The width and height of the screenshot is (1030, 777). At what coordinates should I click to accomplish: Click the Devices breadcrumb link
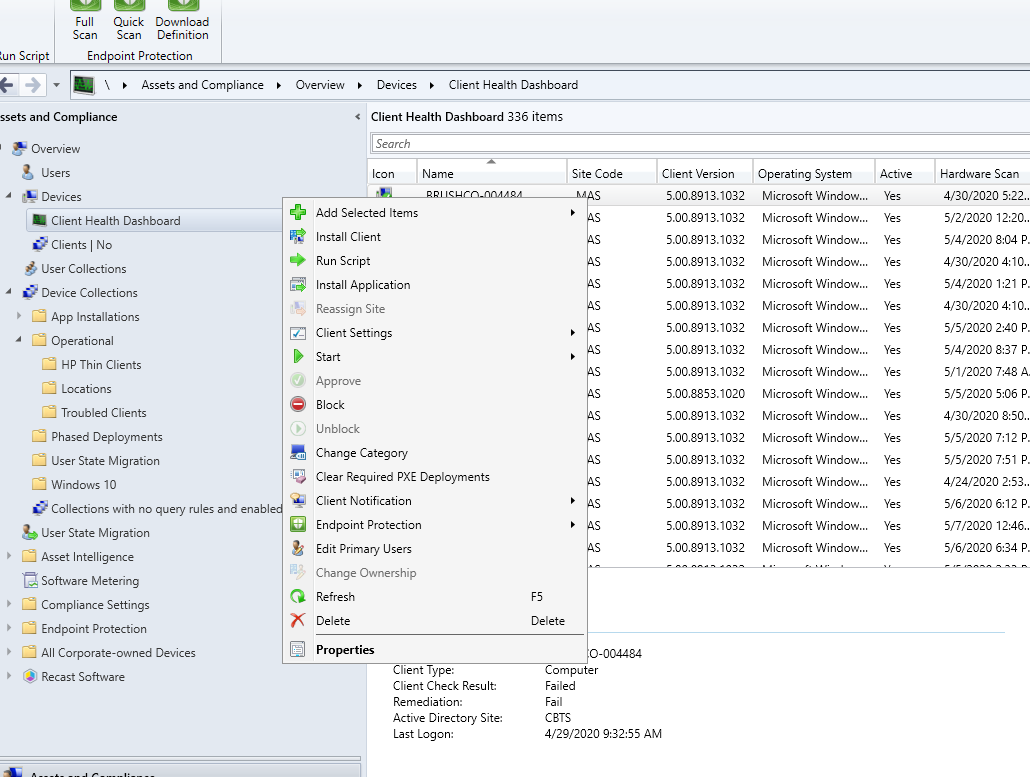(396, 85)
